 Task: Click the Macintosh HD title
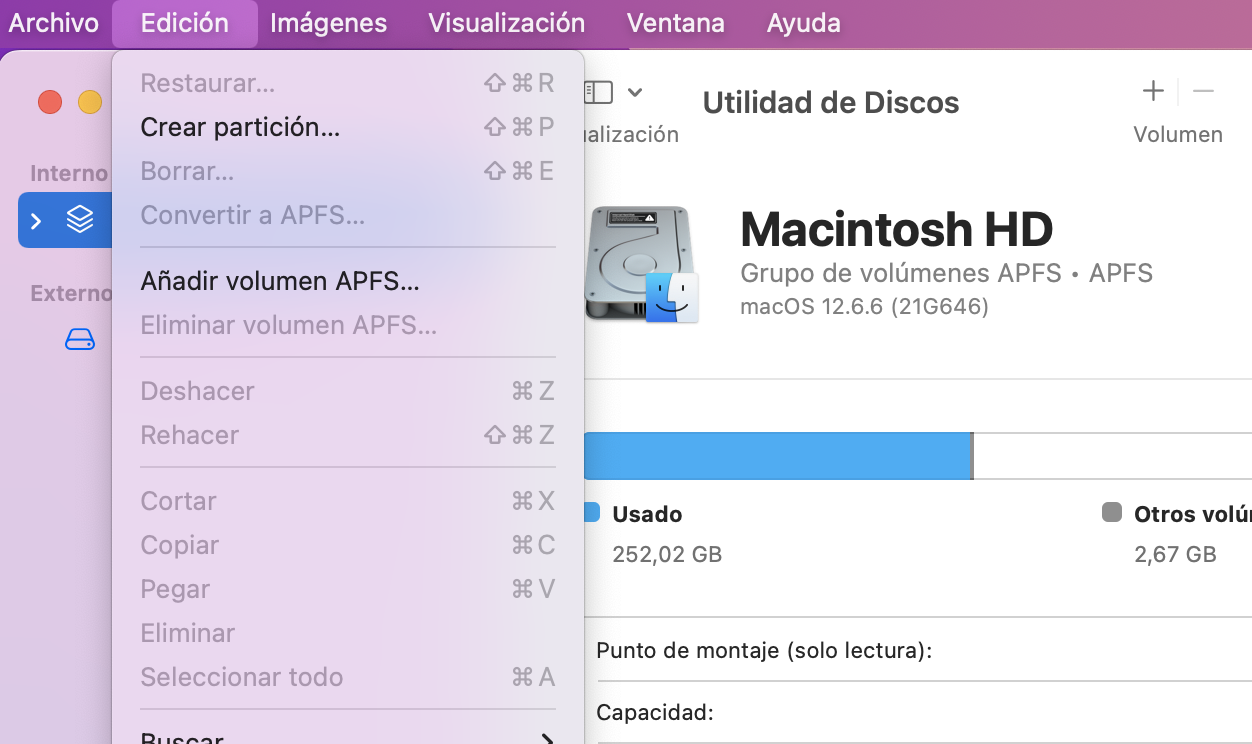click(x=897, y=230)
